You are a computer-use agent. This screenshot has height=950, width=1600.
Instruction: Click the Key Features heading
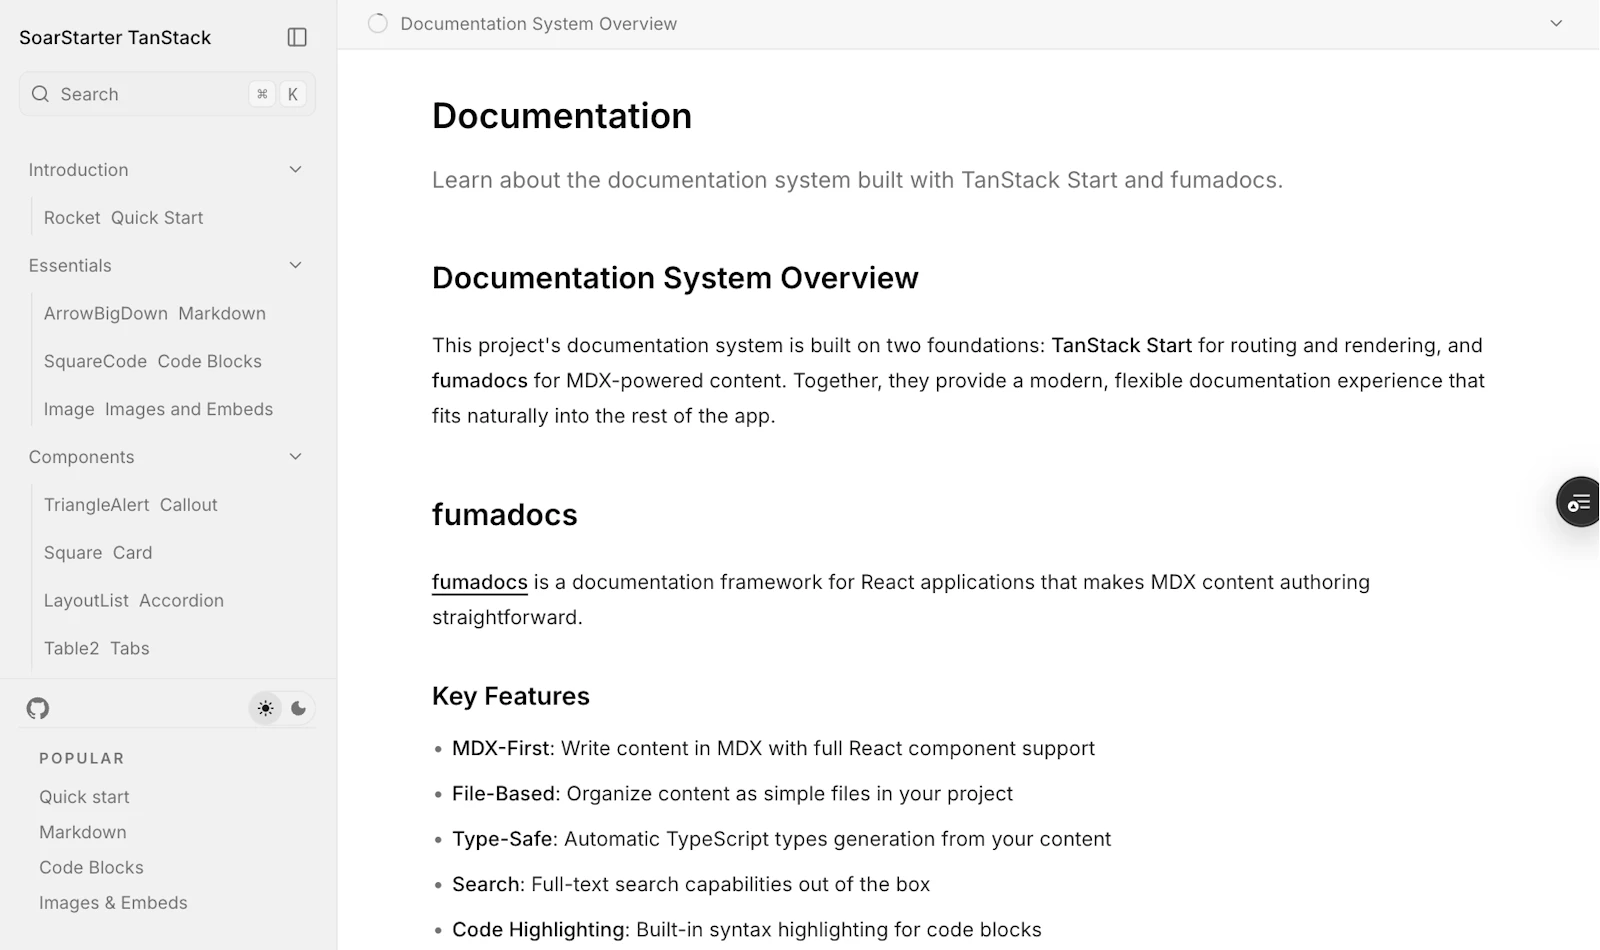(x=511, y=696)
